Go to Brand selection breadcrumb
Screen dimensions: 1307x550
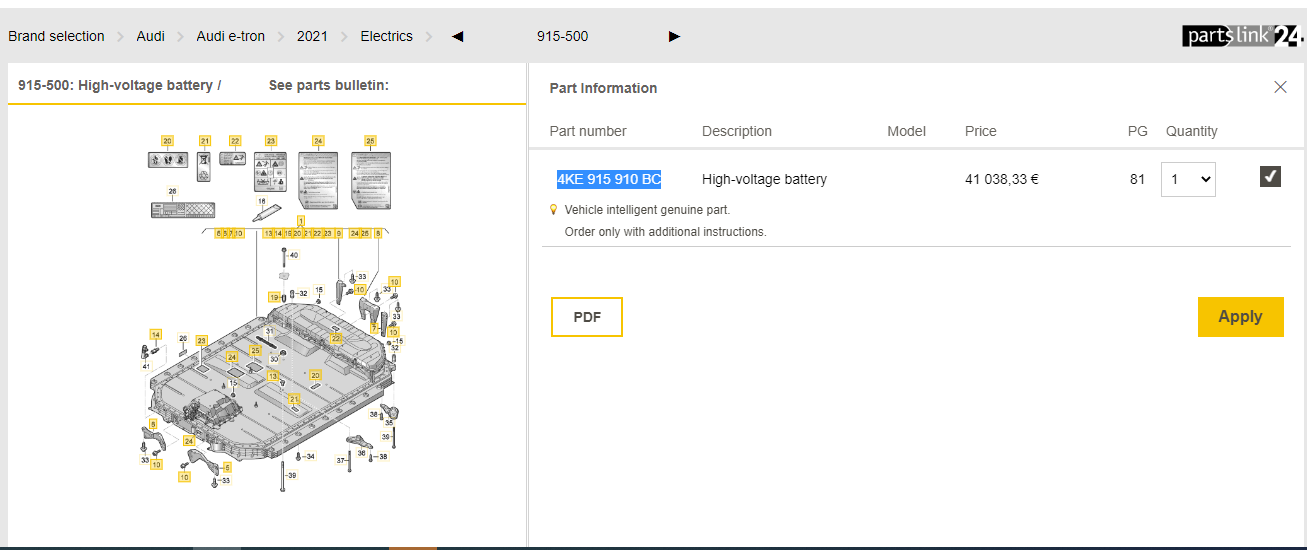click(56, 37)
